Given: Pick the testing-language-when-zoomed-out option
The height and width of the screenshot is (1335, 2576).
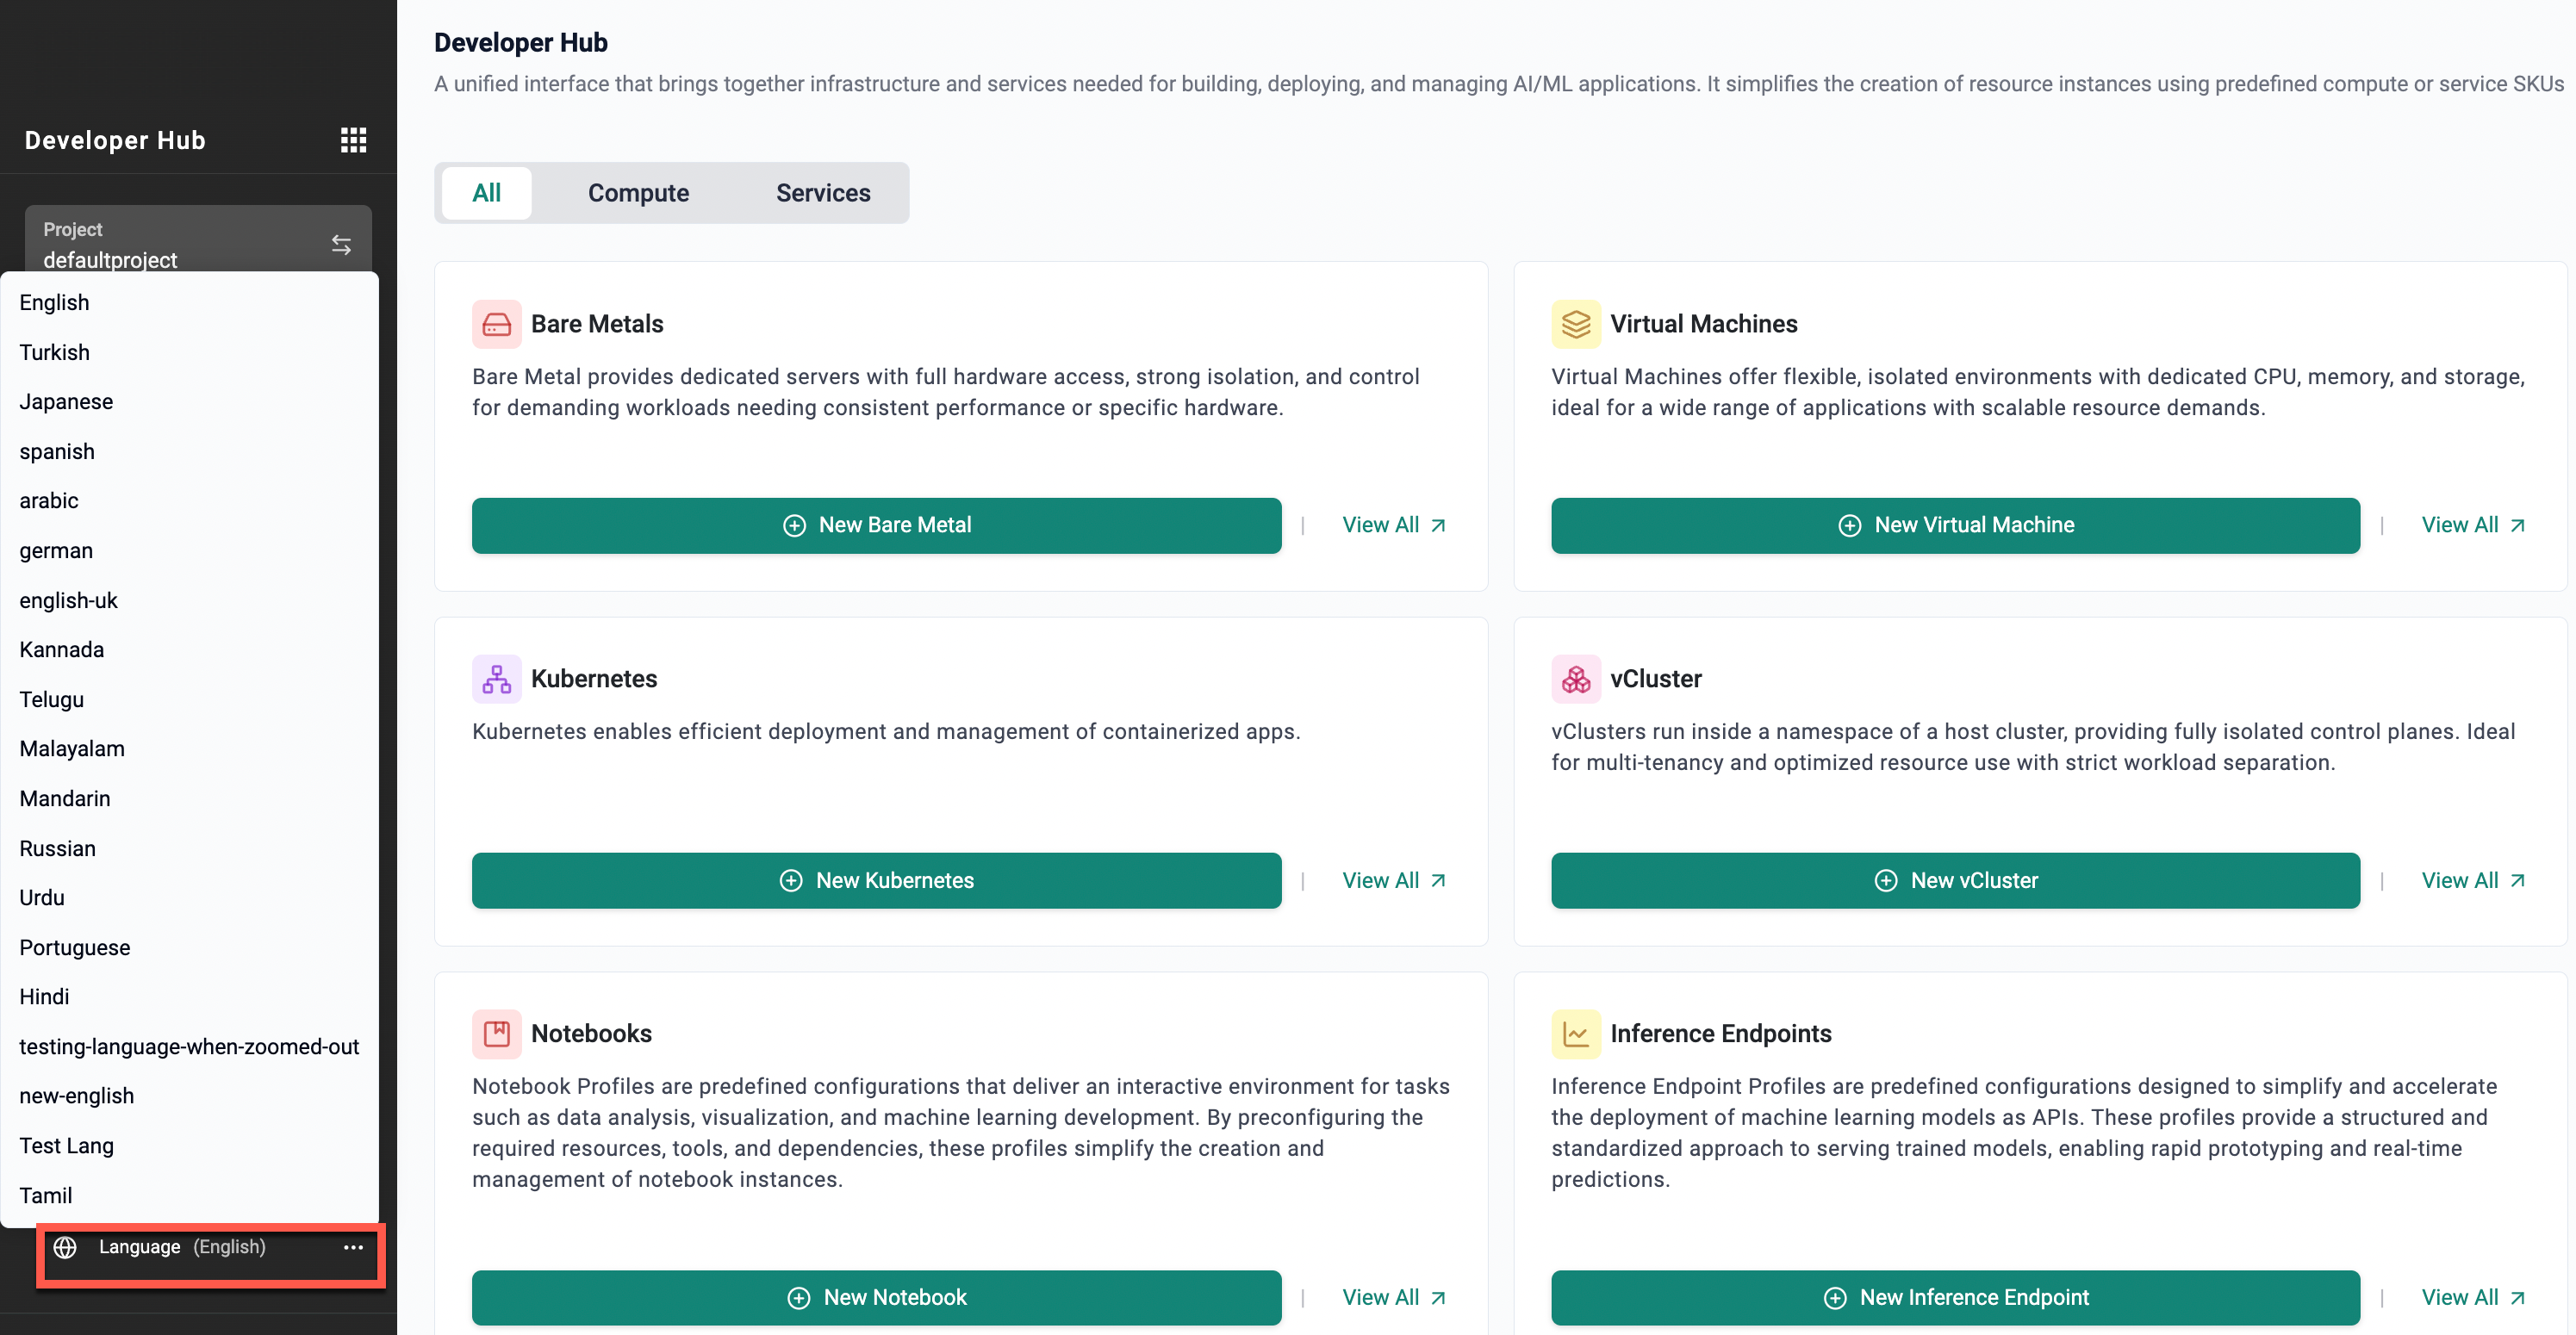Looking at the screenshot, I should (x=189, y=1046).
